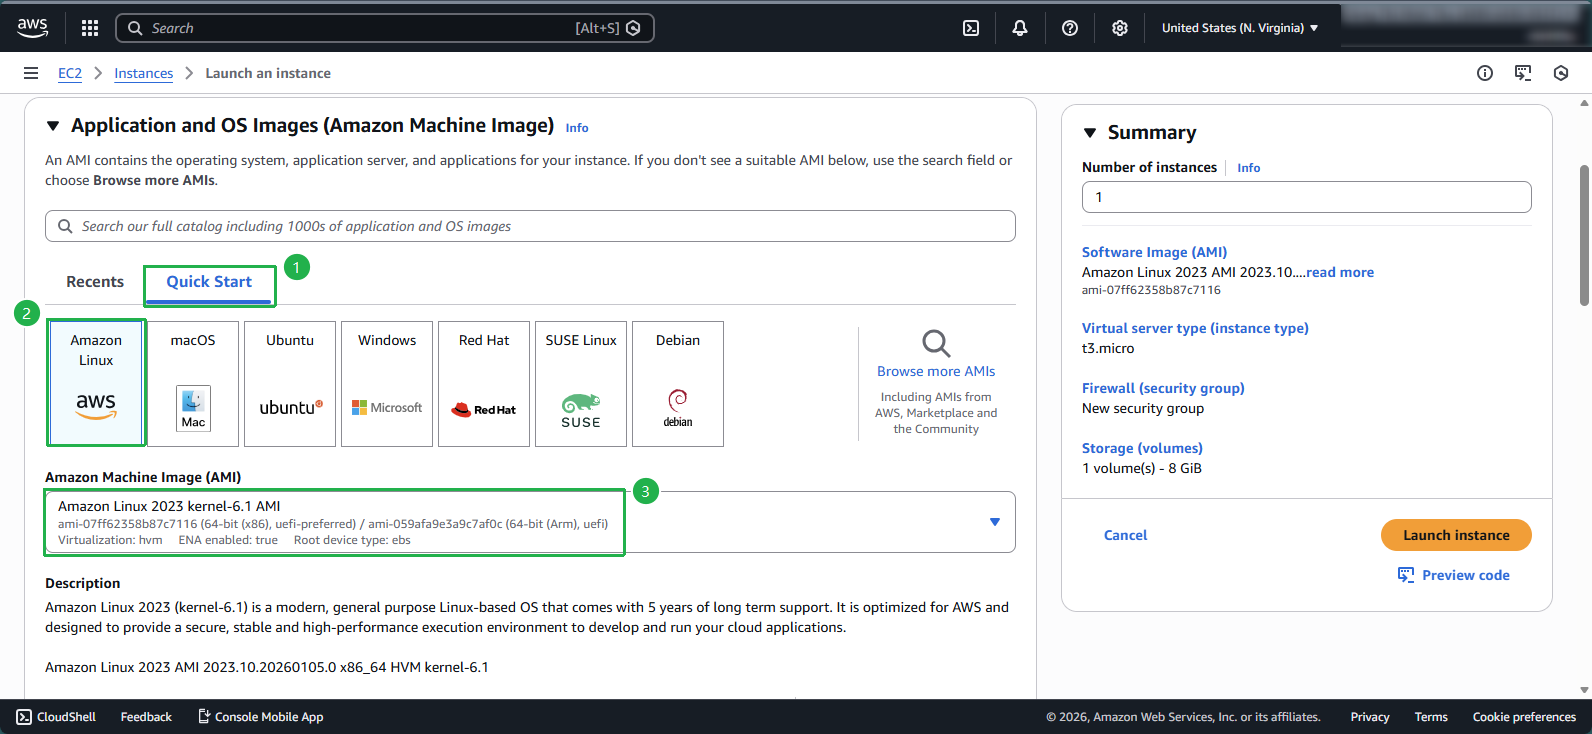Open the AWS home logo
This screenshot has height=734, width=1592.
pos(32,28)
